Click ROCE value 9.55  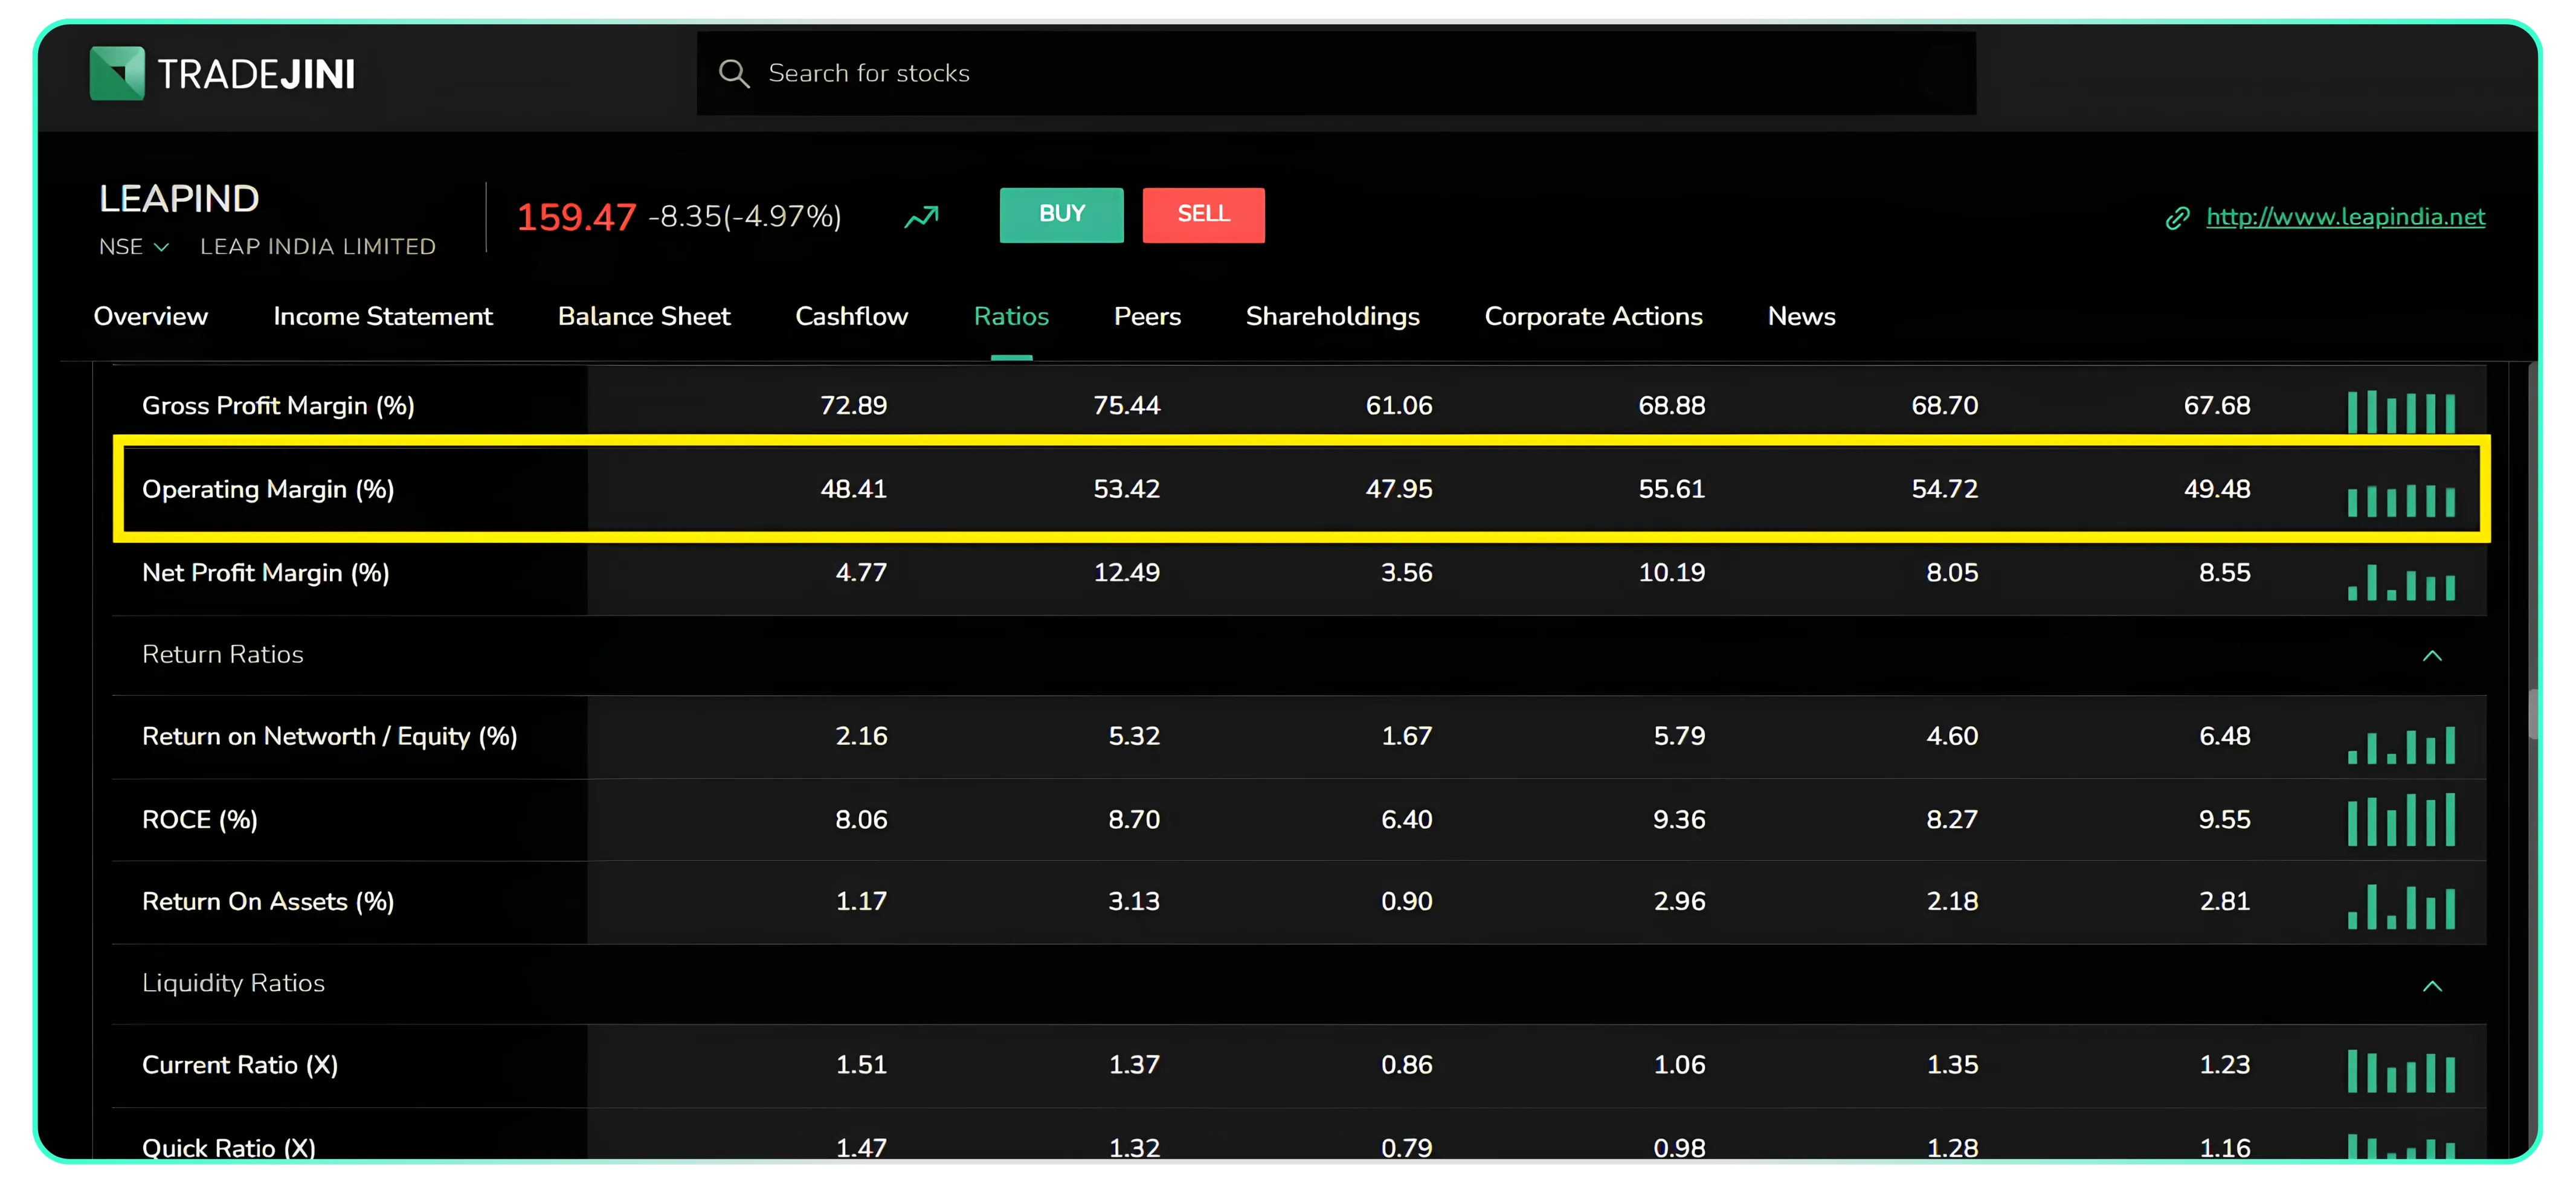(2224, 819)
